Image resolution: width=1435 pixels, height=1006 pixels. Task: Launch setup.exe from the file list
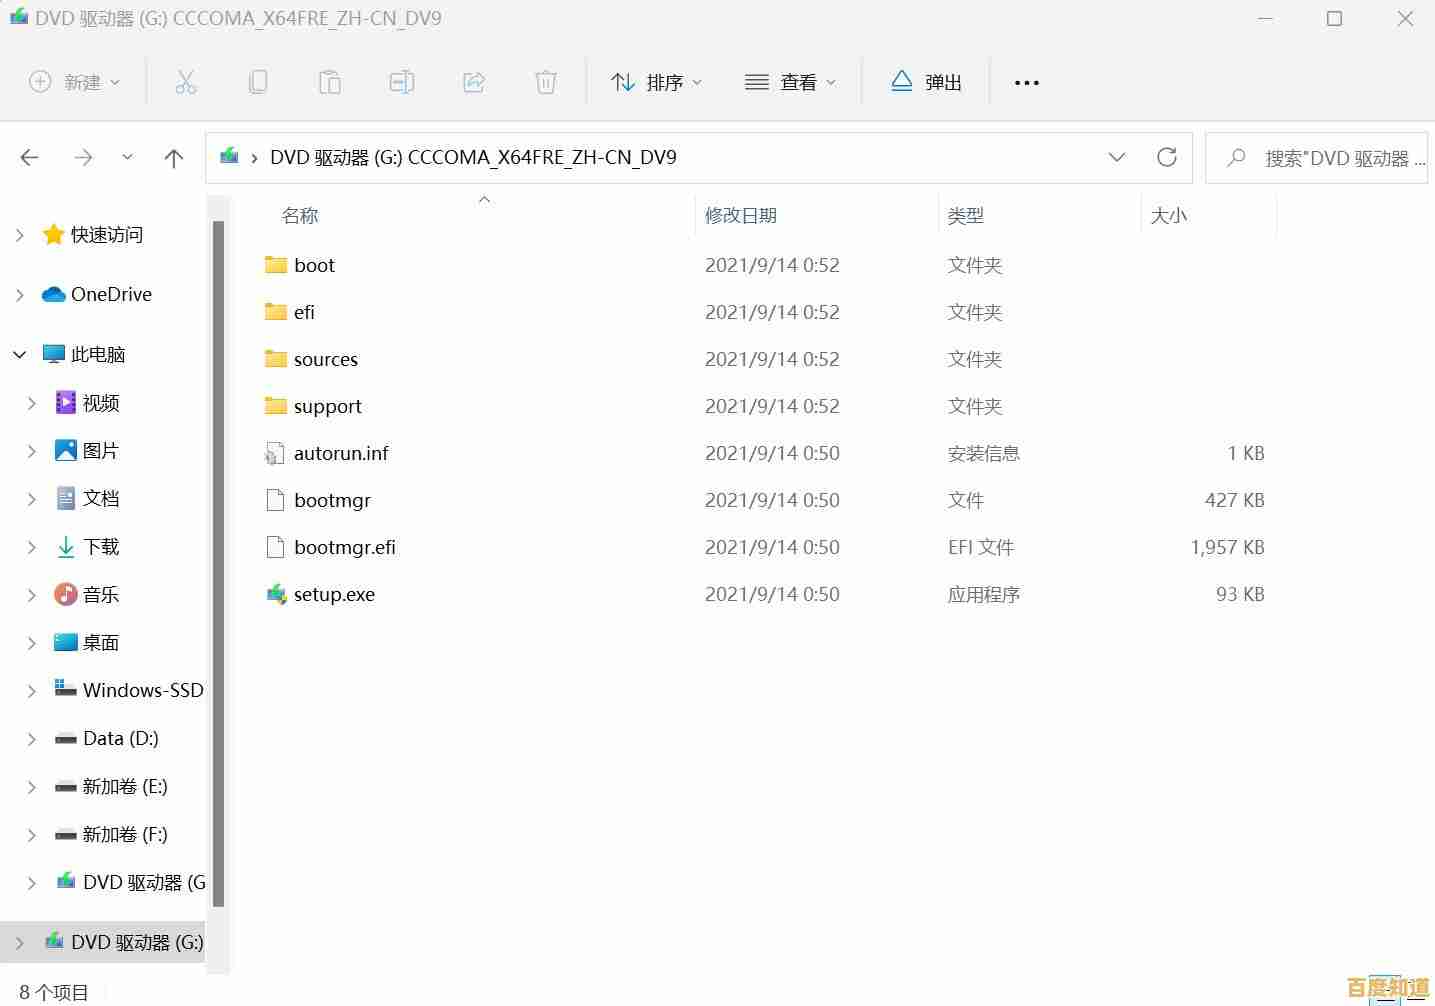(x=334, y=594)
